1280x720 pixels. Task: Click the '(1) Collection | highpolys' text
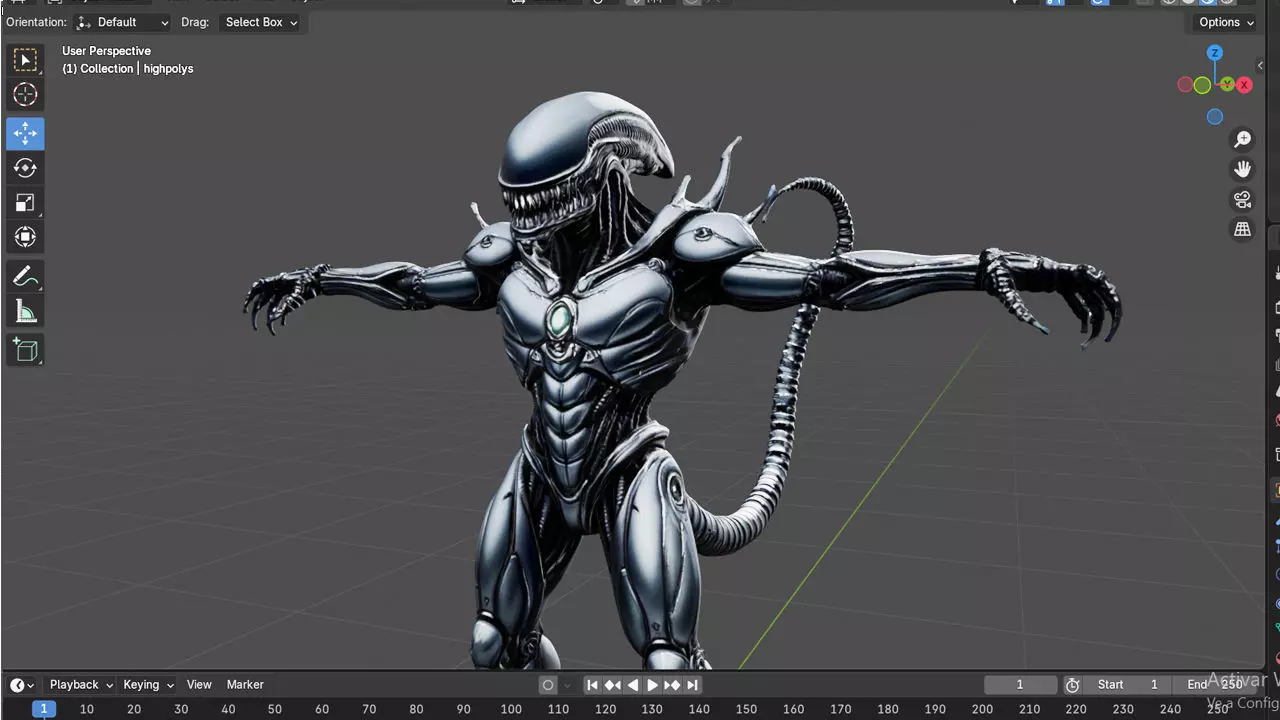coord(128,69)
